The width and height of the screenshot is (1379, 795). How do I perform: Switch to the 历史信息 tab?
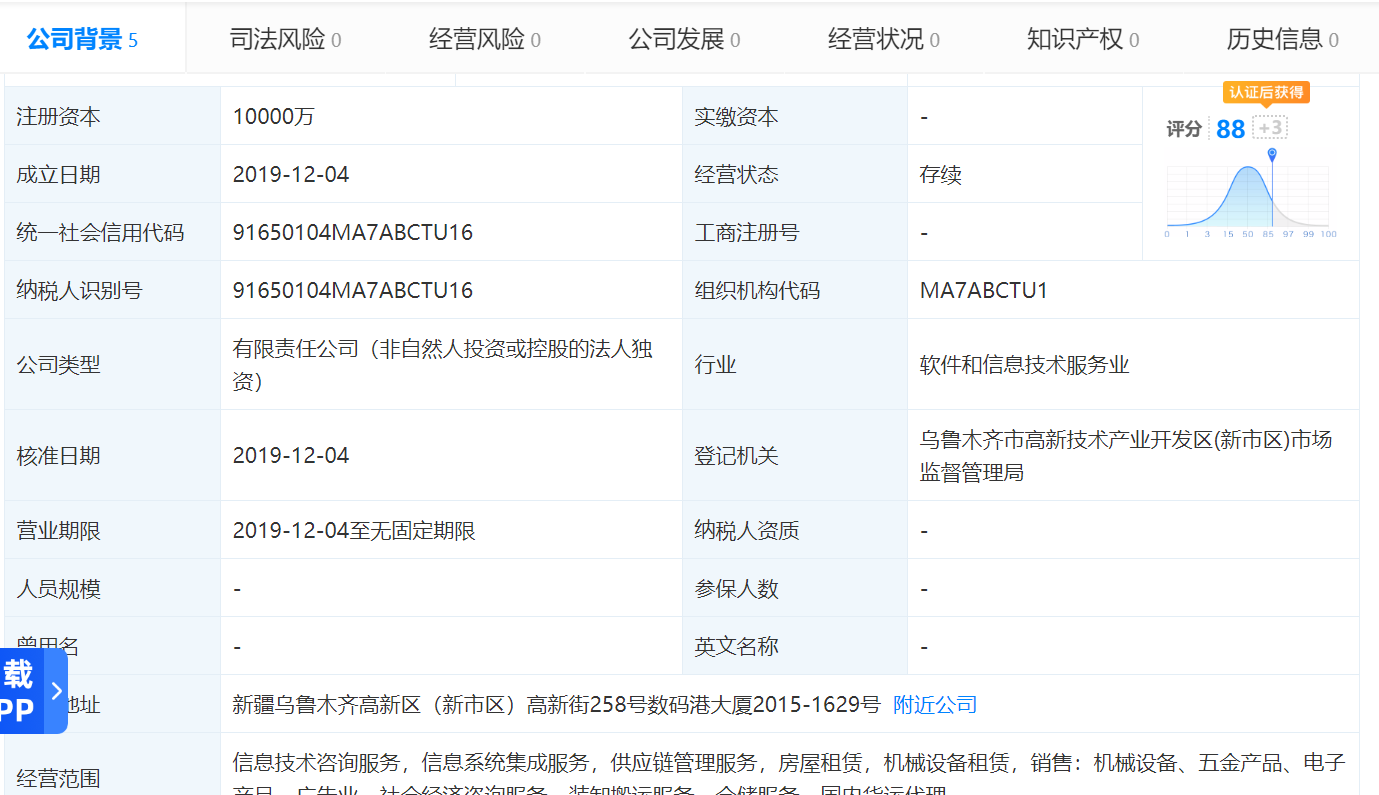pos(1282,40)
